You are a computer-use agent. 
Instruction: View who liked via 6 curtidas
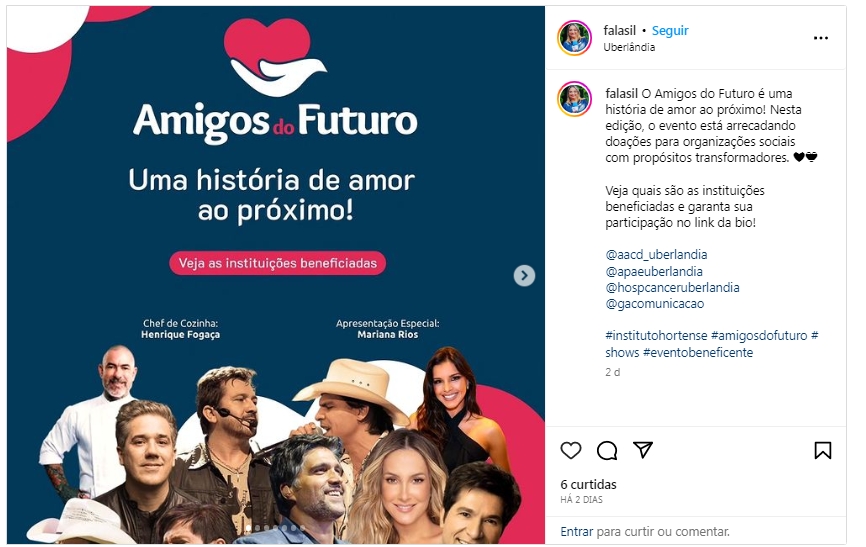point(588,485)
